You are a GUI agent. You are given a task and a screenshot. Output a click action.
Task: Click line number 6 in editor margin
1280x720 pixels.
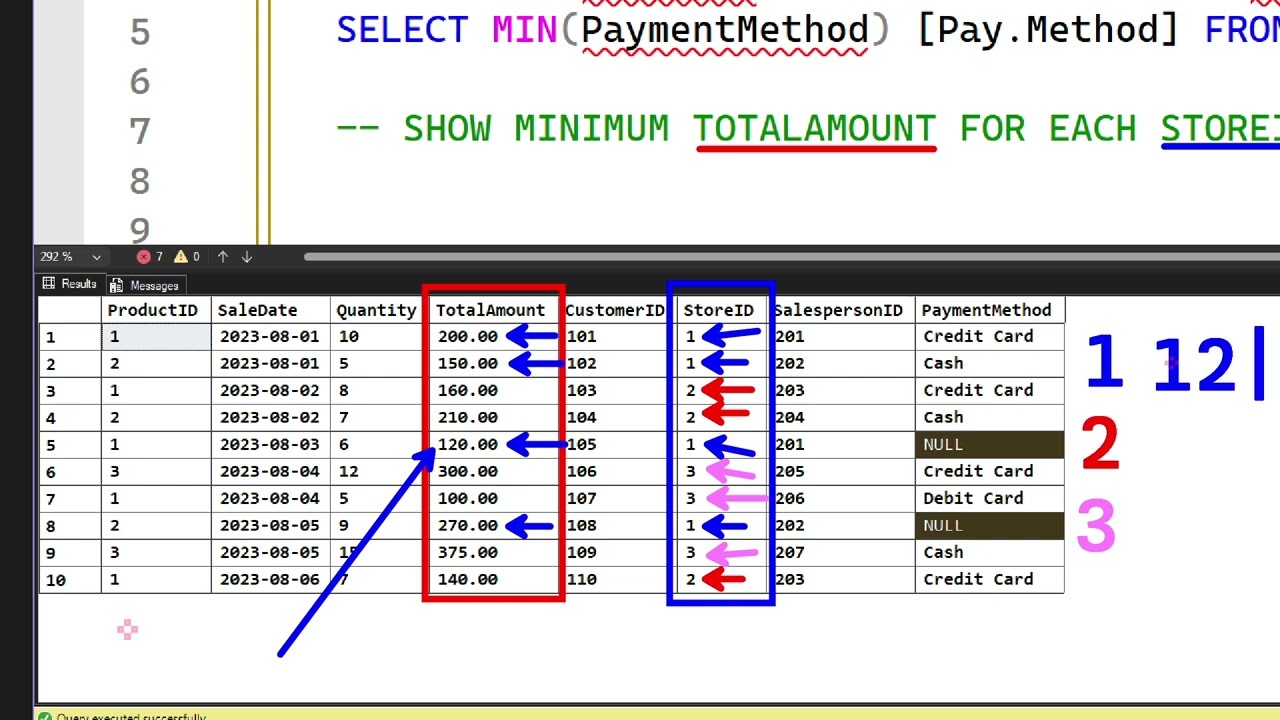click(x=139, y=82)
